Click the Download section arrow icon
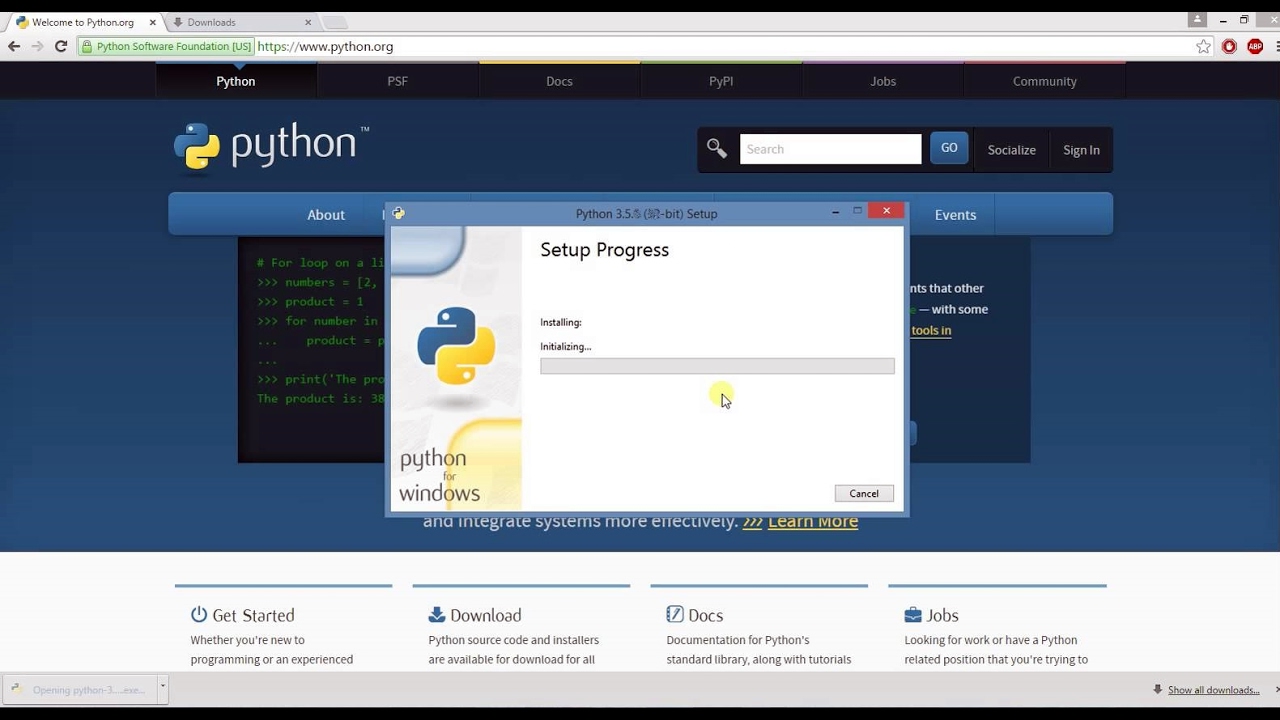The height and width of the screenshot is (720, 1280). (437, 615)
